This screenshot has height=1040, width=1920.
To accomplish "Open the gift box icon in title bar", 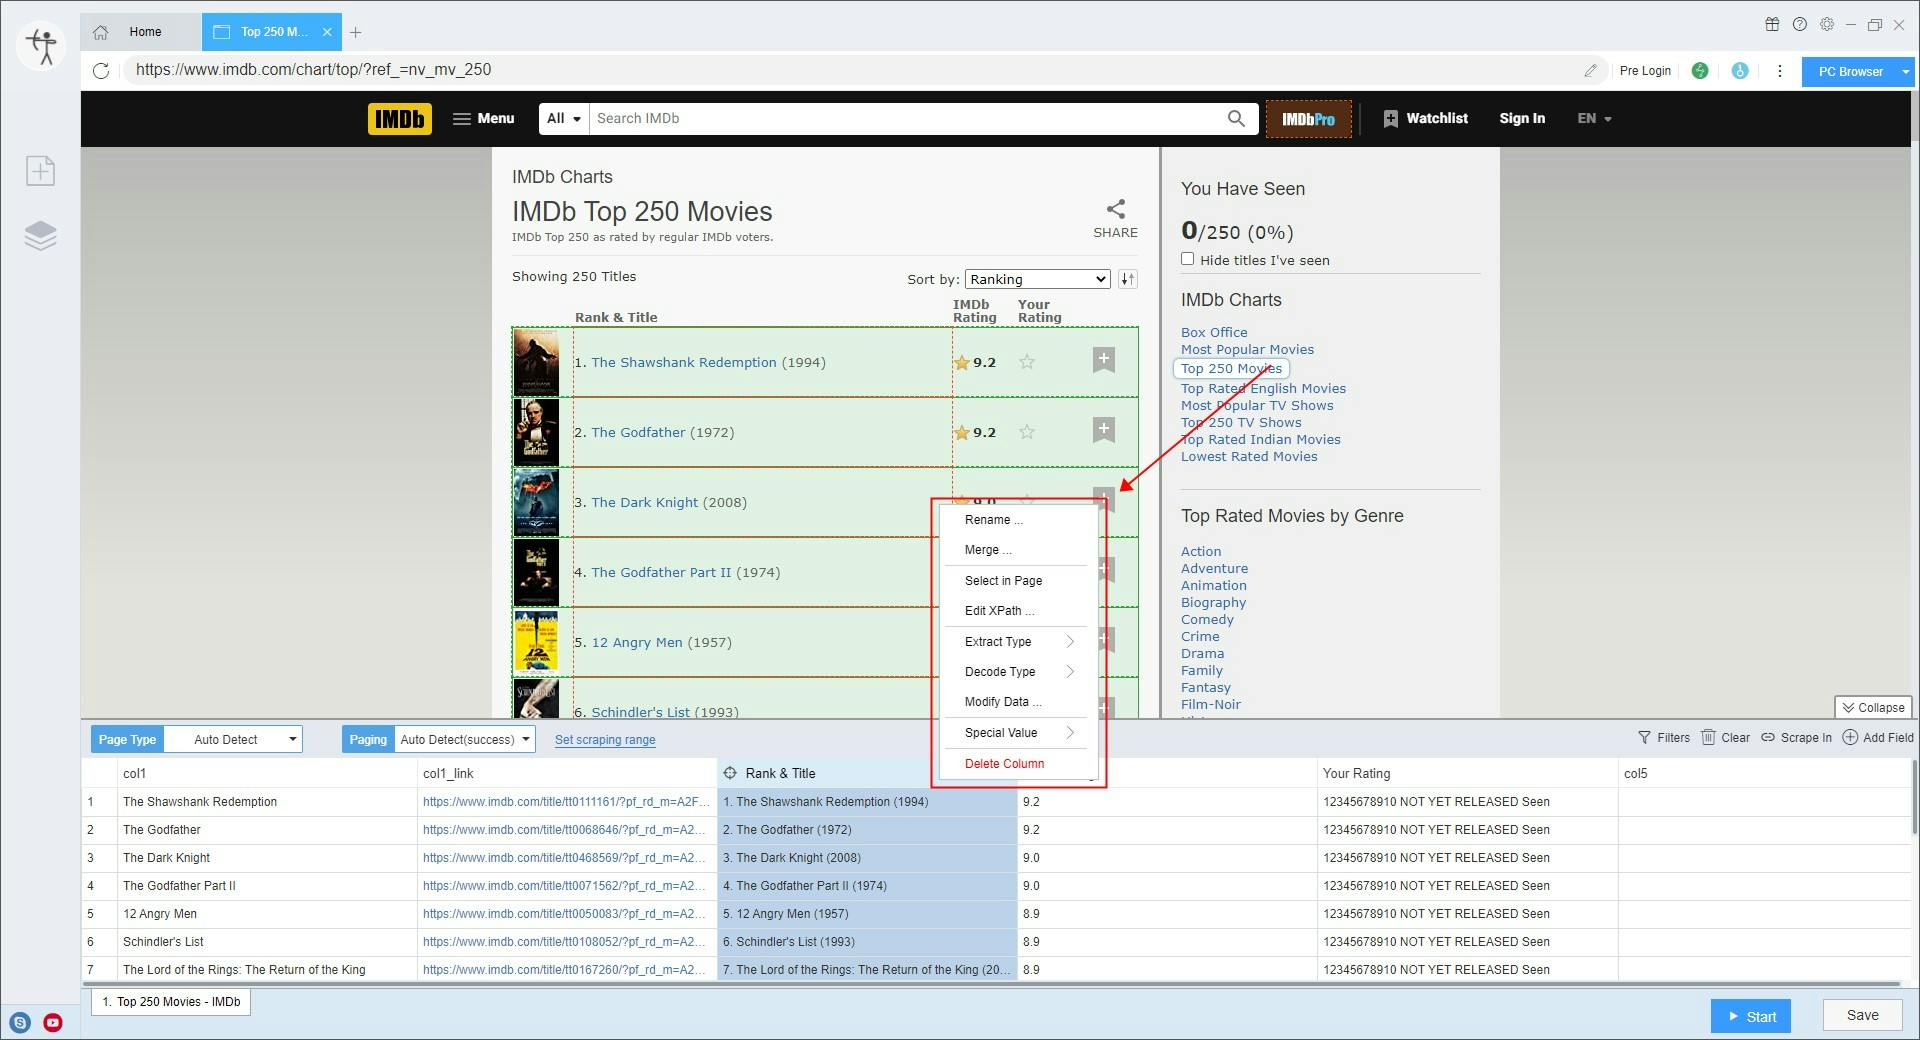I will tap(1772, 25).
